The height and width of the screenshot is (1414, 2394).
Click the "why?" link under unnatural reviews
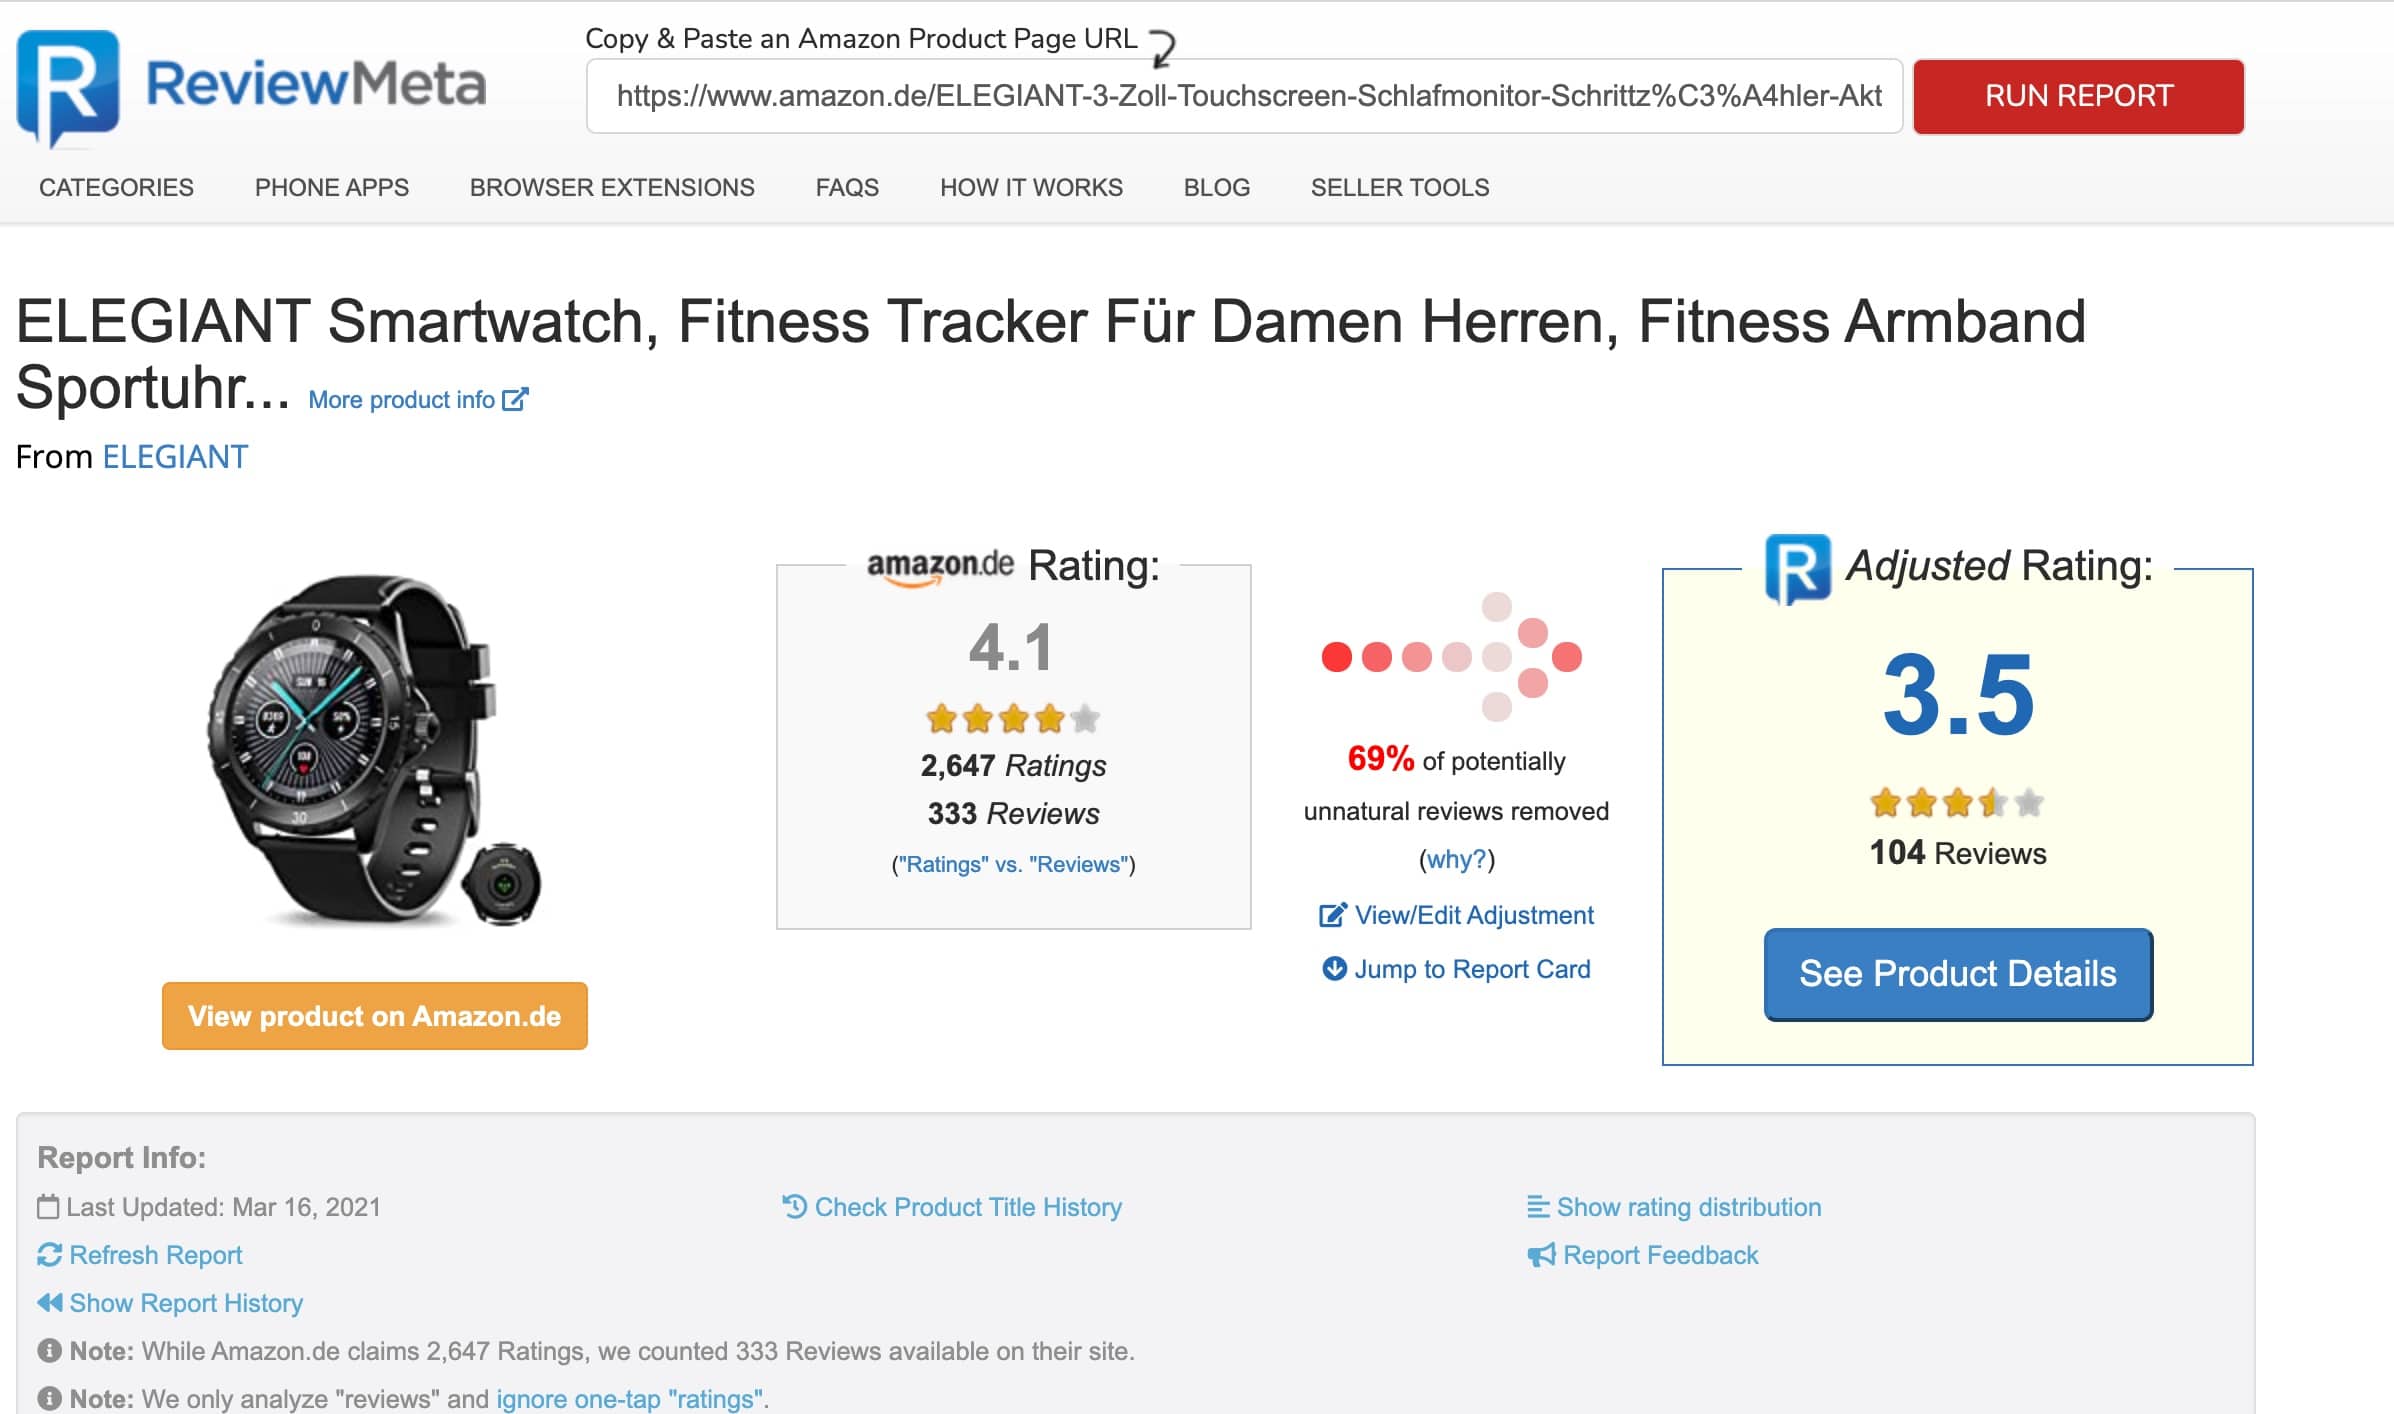1456,859
